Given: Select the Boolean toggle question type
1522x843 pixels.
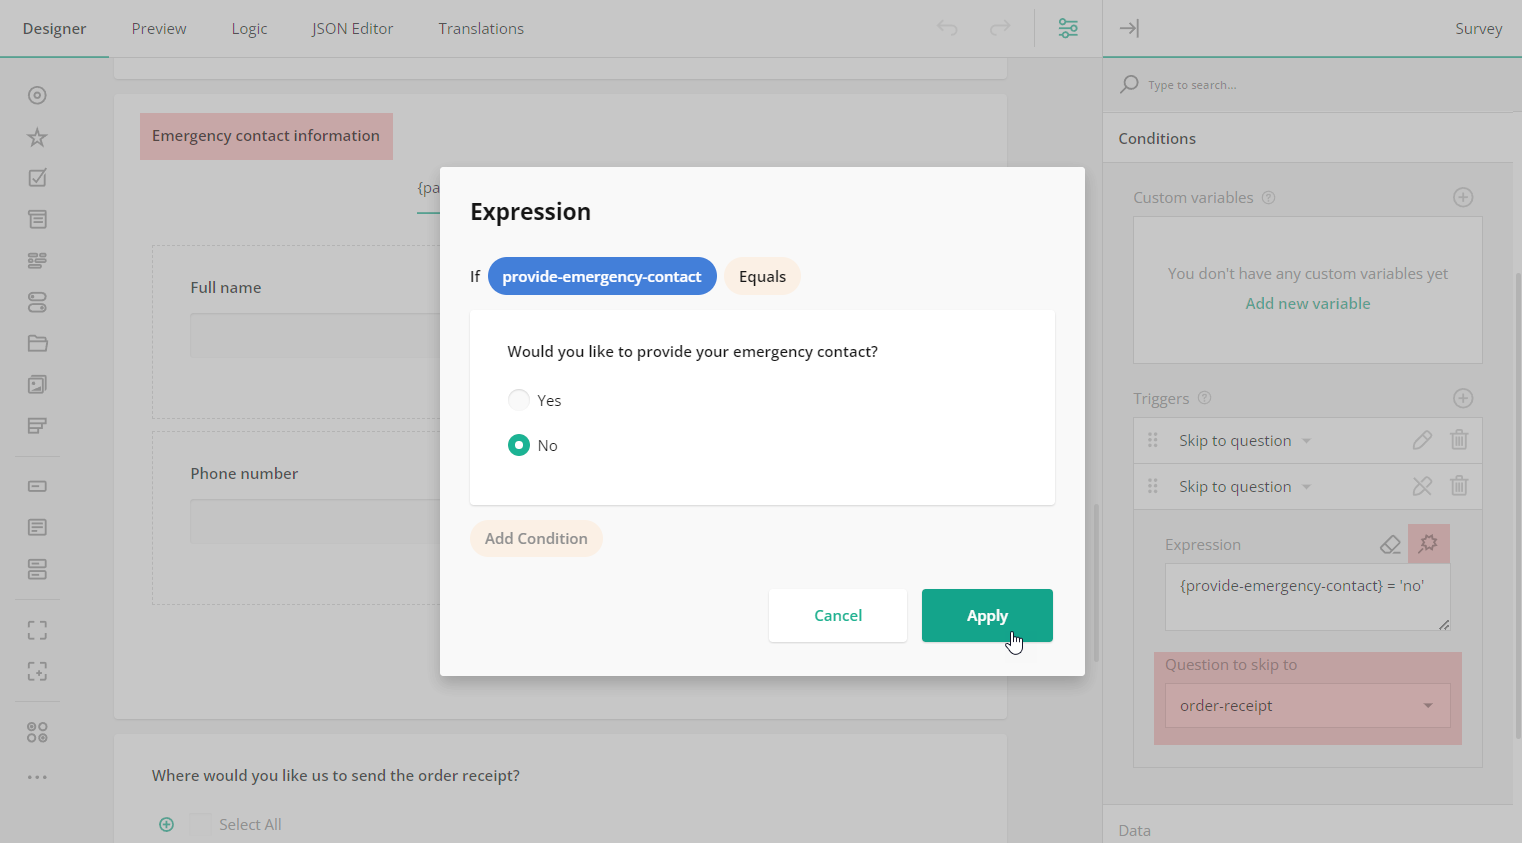Looking at the screenshot, I should click(x=37, y=302).
